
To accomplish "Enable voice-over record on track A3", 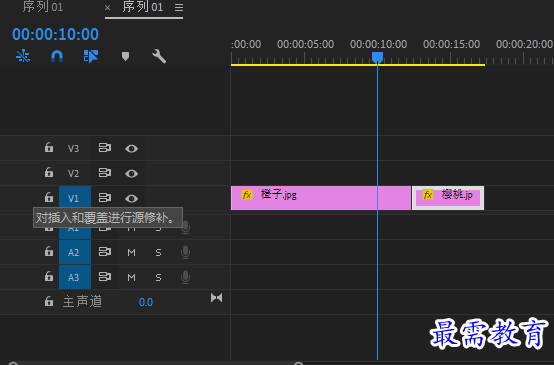I will [185, 277].
